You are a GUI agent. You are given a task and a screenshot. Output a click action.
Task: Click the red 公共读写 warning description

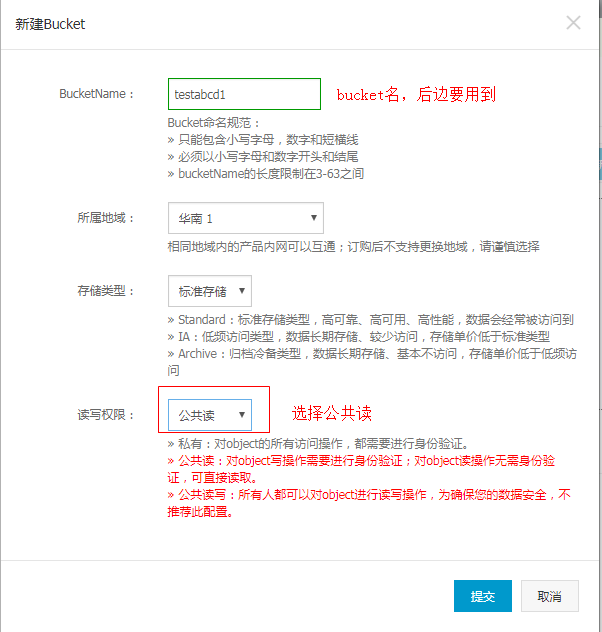click(x=368, y=503)
